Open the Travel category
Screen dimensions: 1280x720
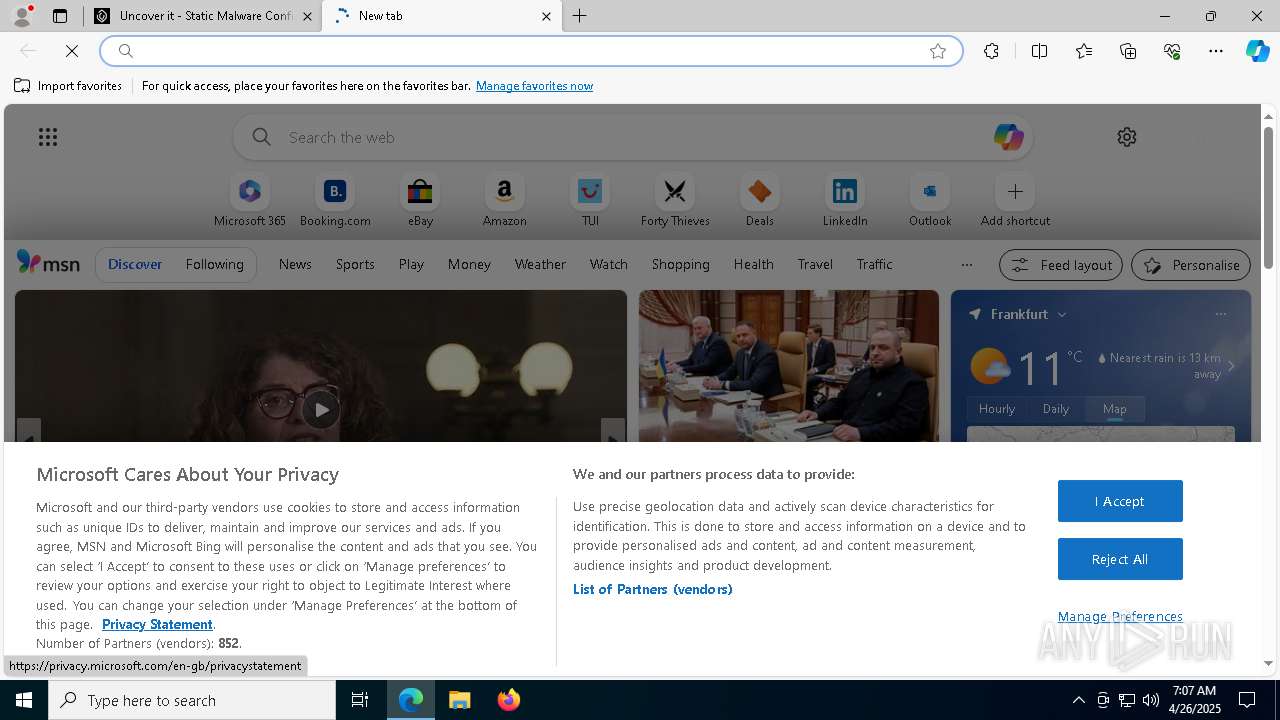tap(815, 264)
